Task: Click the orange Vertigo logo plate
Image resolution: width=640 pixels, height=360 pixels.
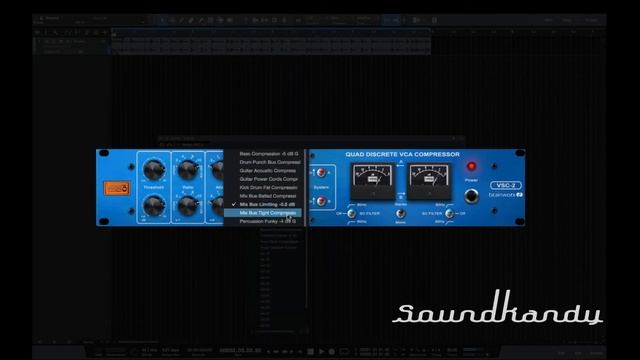Action: click(117, 189)
